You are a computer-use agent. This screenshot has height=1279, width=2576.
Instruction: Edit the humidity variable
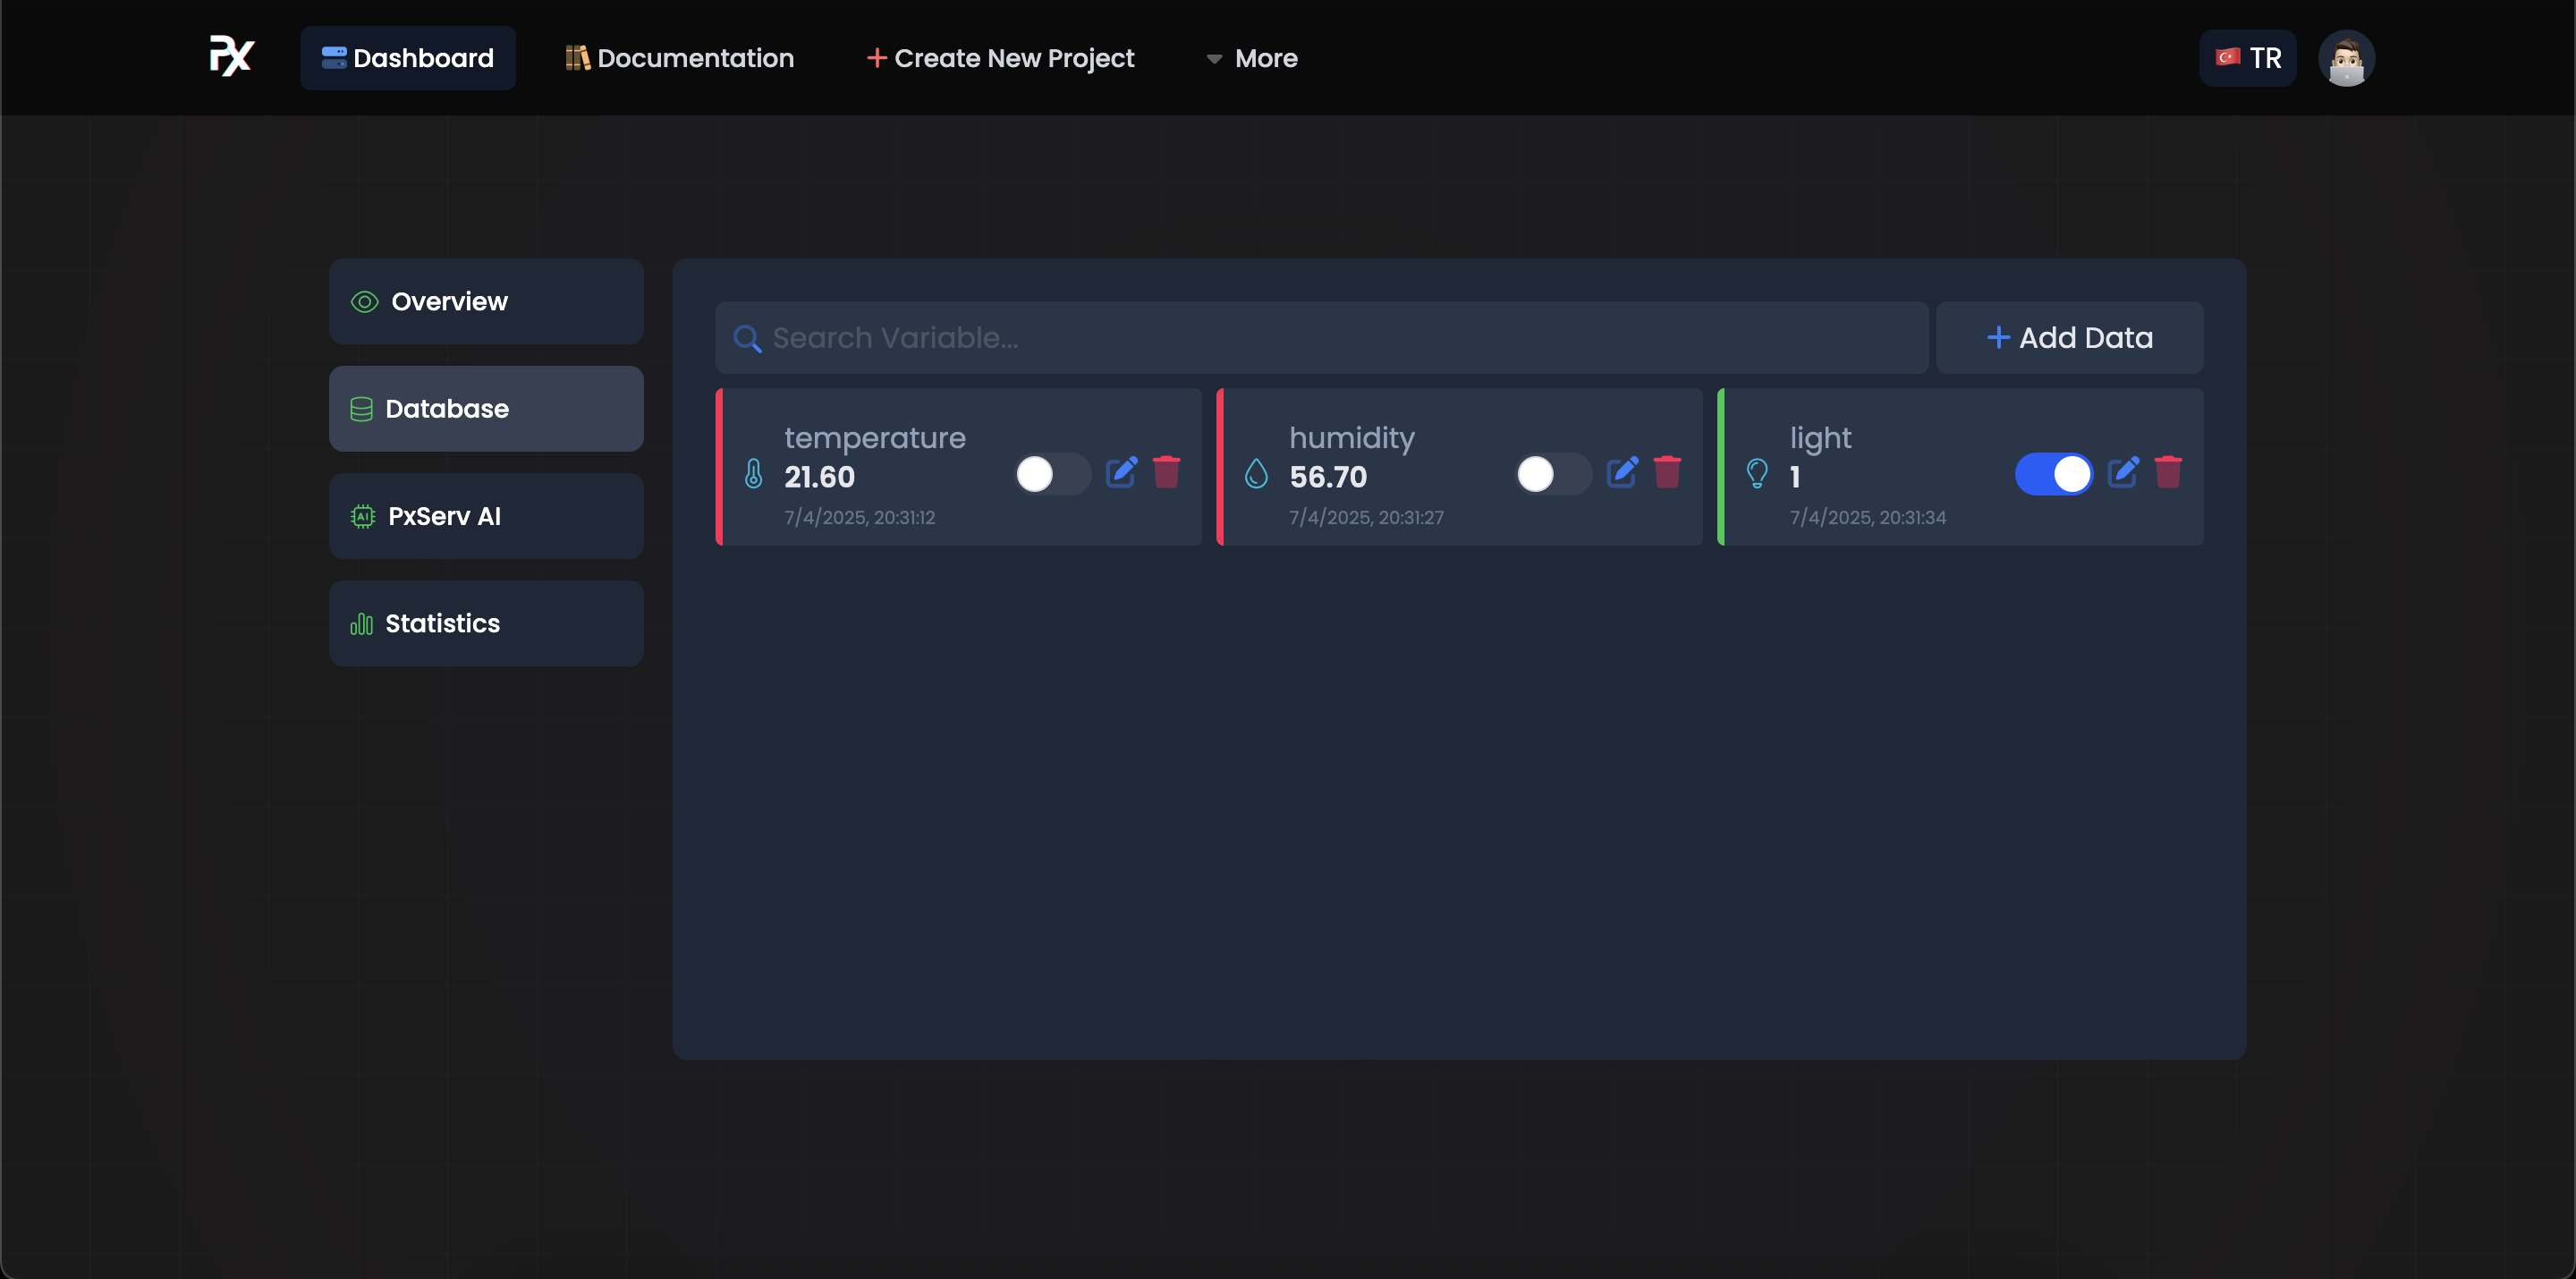pyautogui.click(x=1622, y=471)
